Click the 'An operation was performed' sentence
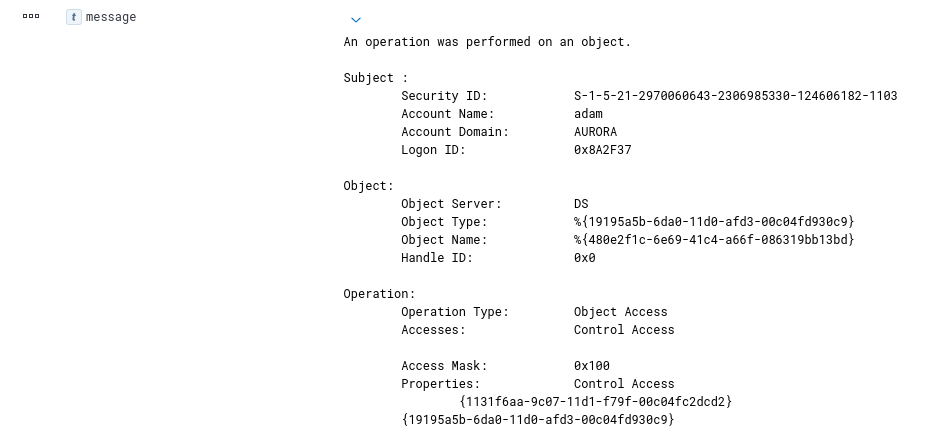The height and width of the screenshot is (439, 933). (x=487, y=42)
